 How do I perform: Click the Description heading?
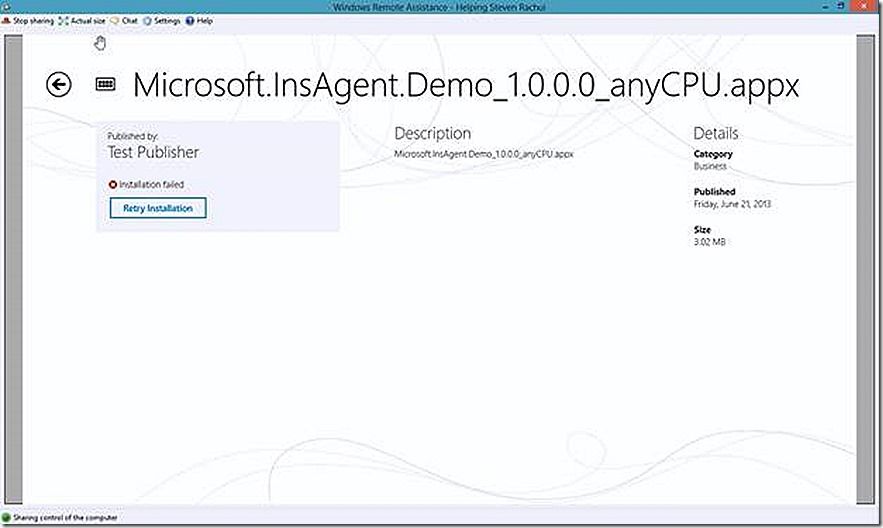tap(432, 133)
